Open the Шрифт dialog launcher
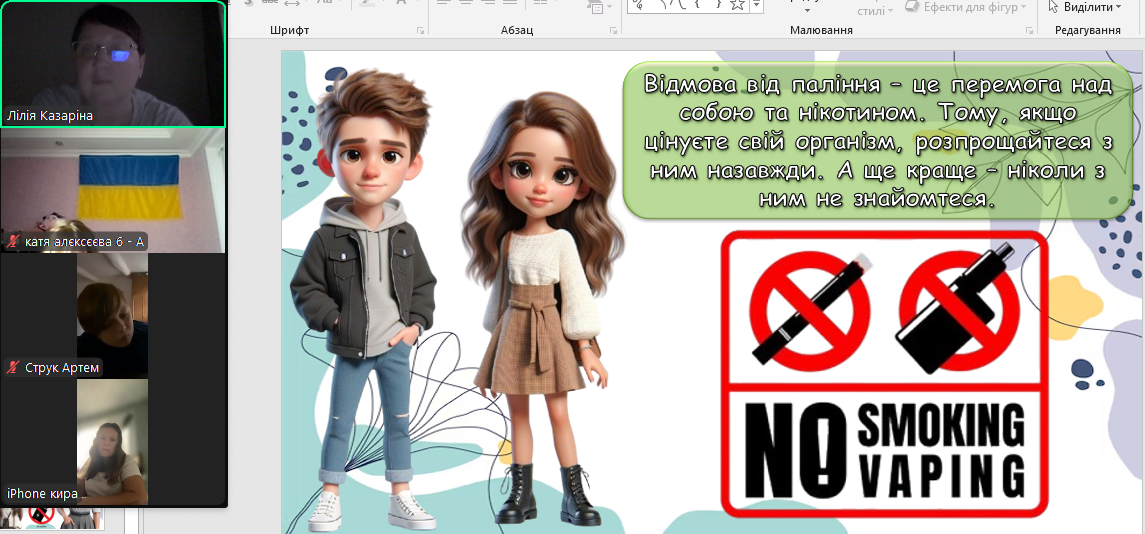1145x534 pixels. point(420,31)
